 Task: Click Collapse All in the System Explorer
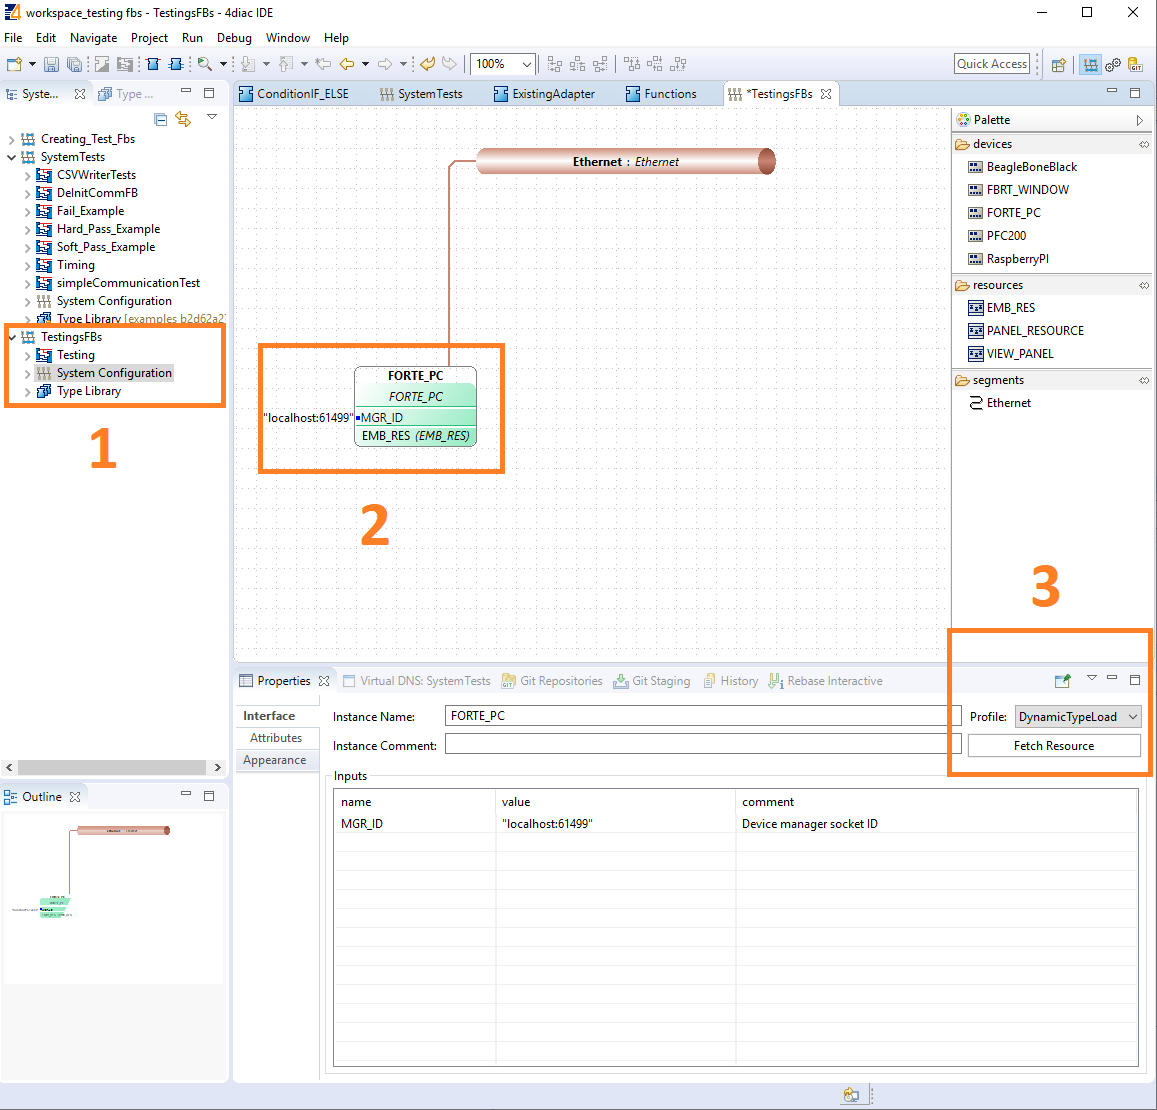tap(160, 119)
